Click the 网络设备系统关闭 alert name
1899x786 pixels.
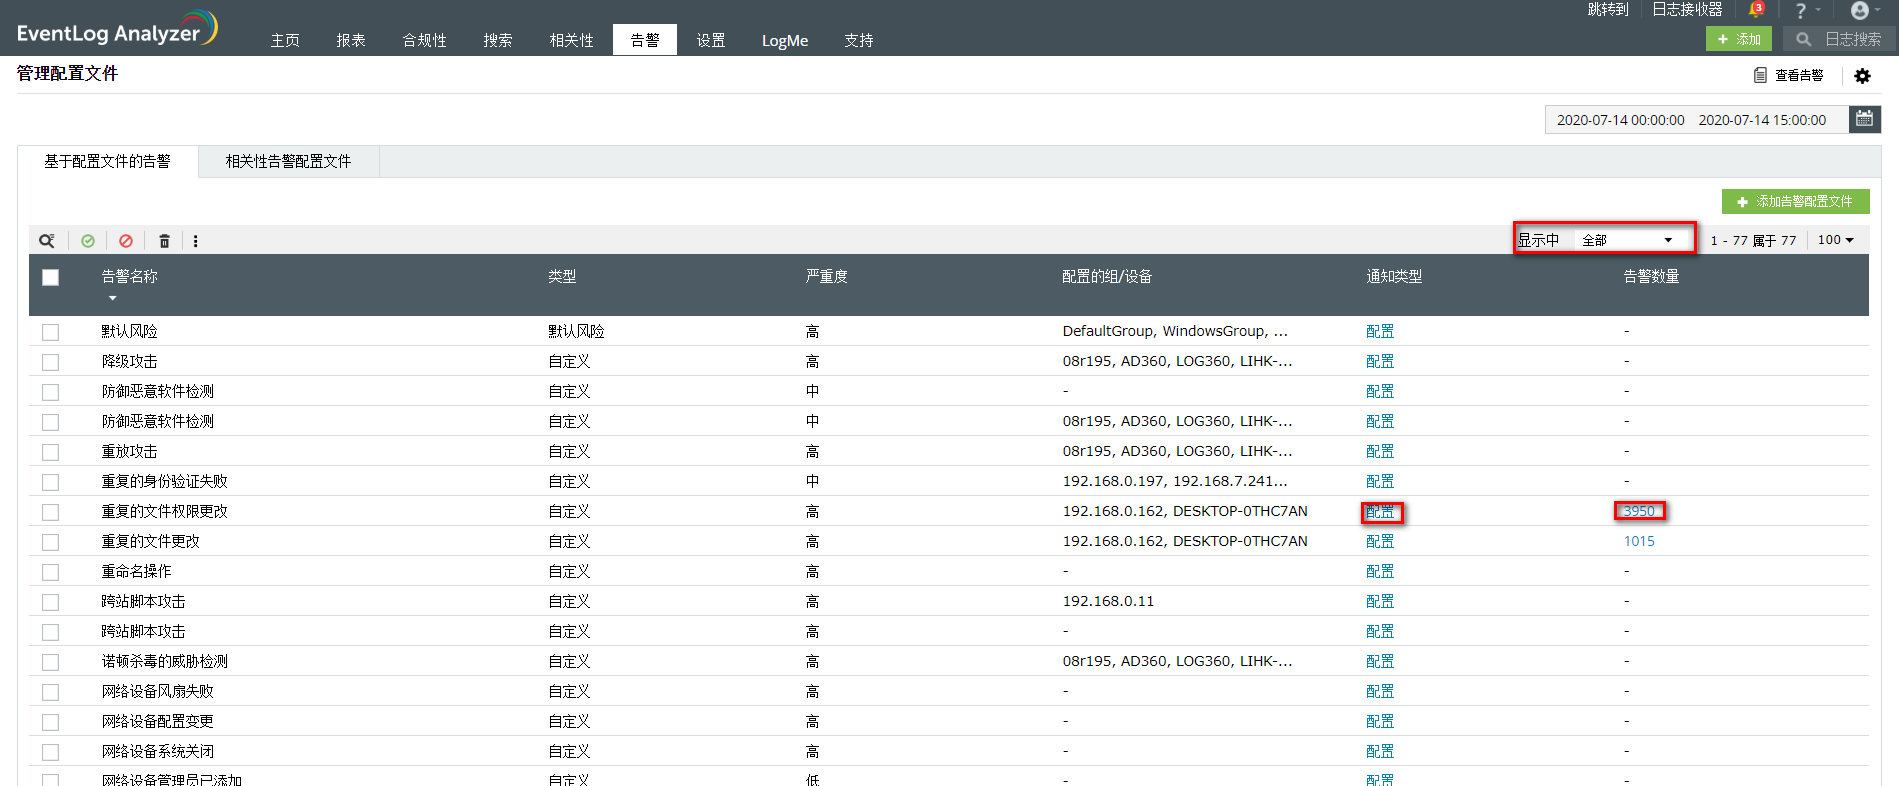click(158, 751)
